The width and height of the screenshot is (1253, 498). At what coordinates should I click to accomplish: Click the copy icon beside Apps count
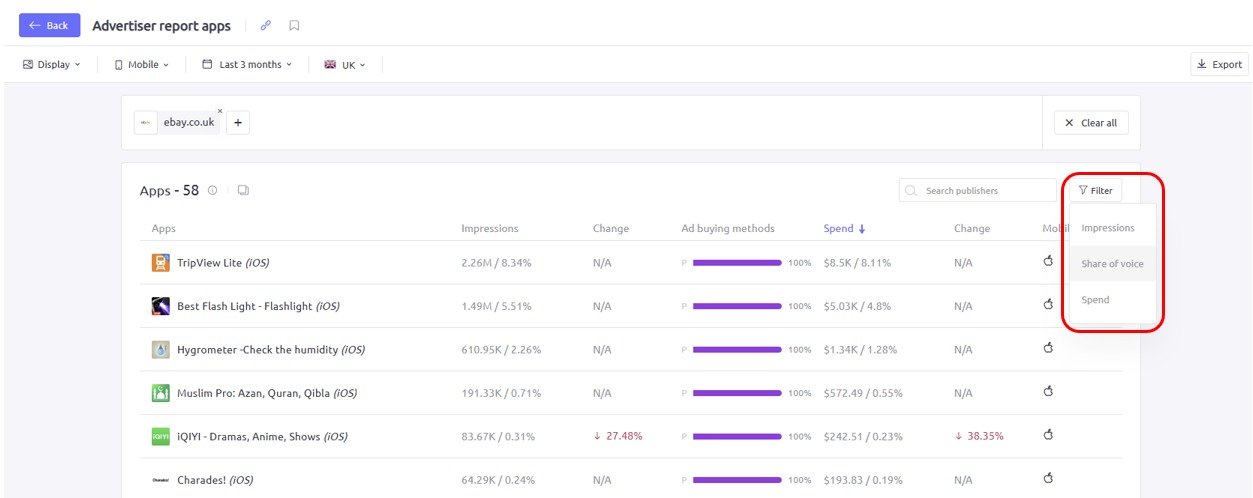(243, 191)
